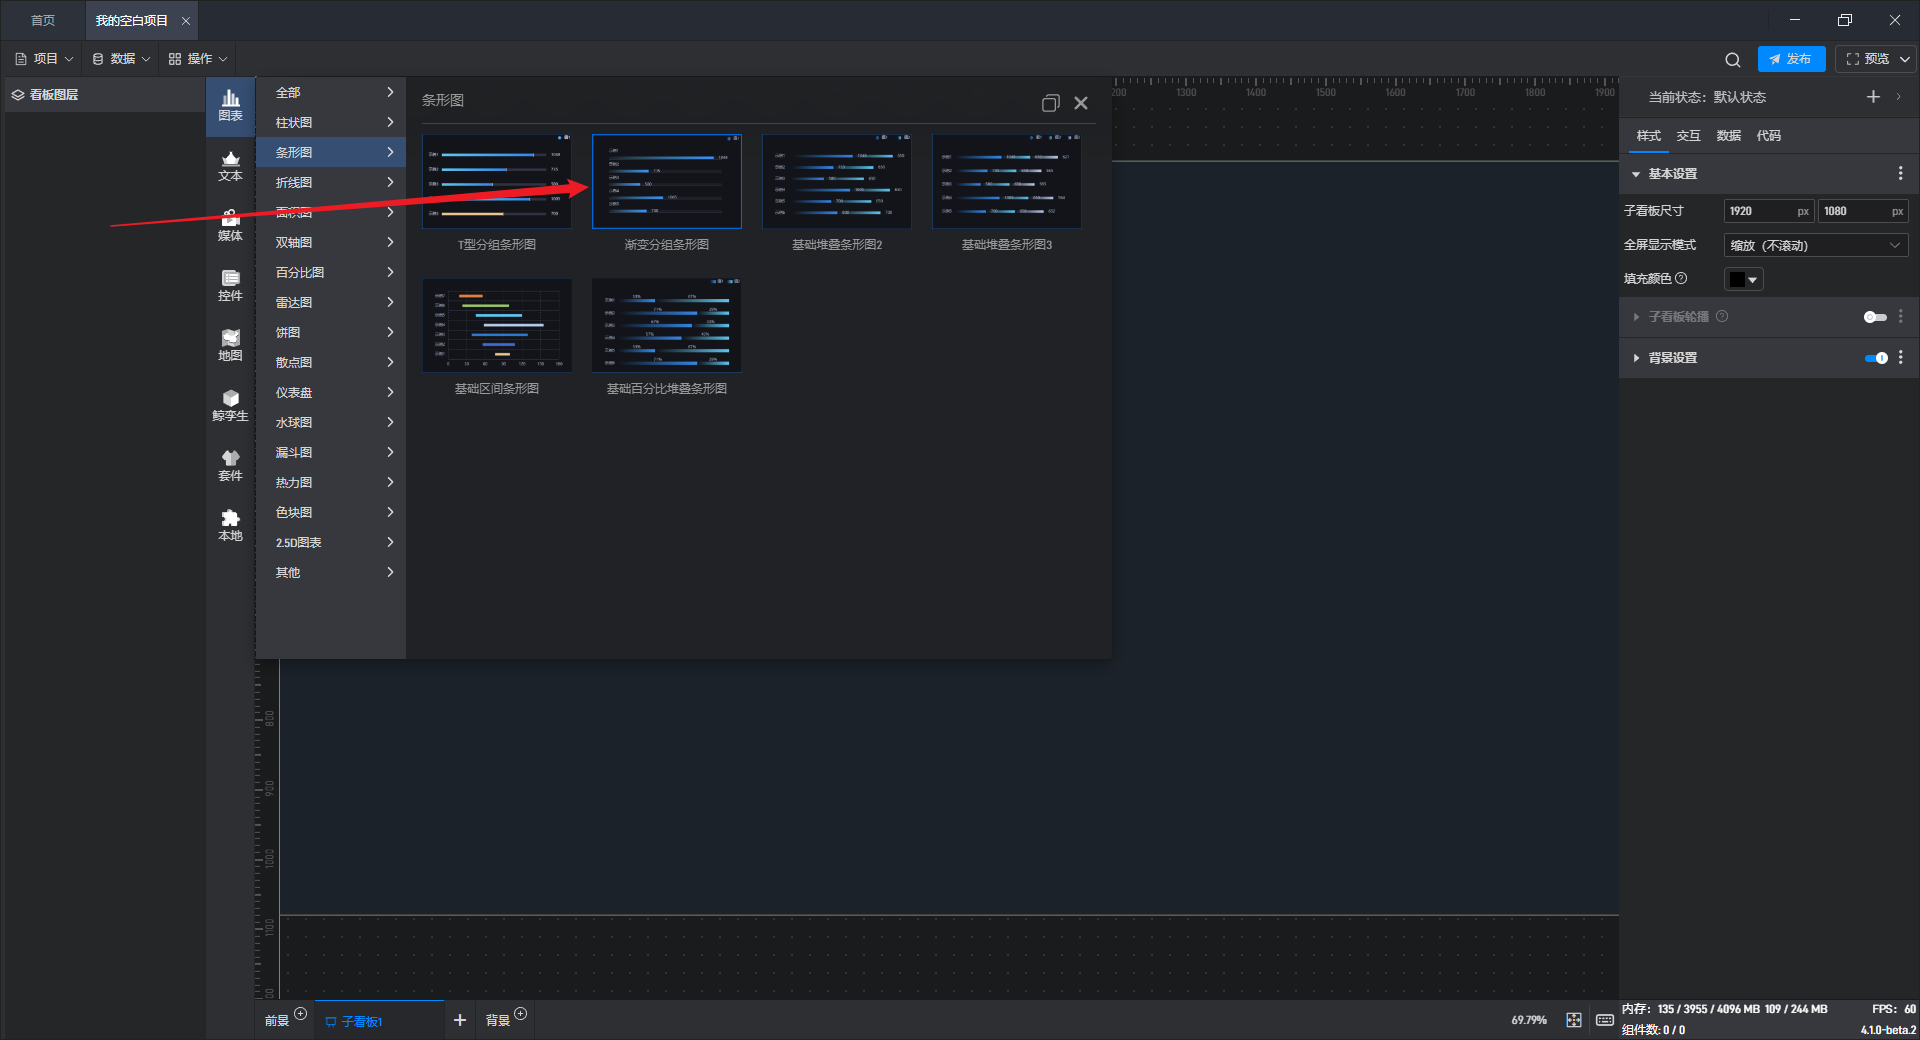Open the 填充颜色 color swatch picker
Screen dimensions: 1920x1040
click(1743, 280)
